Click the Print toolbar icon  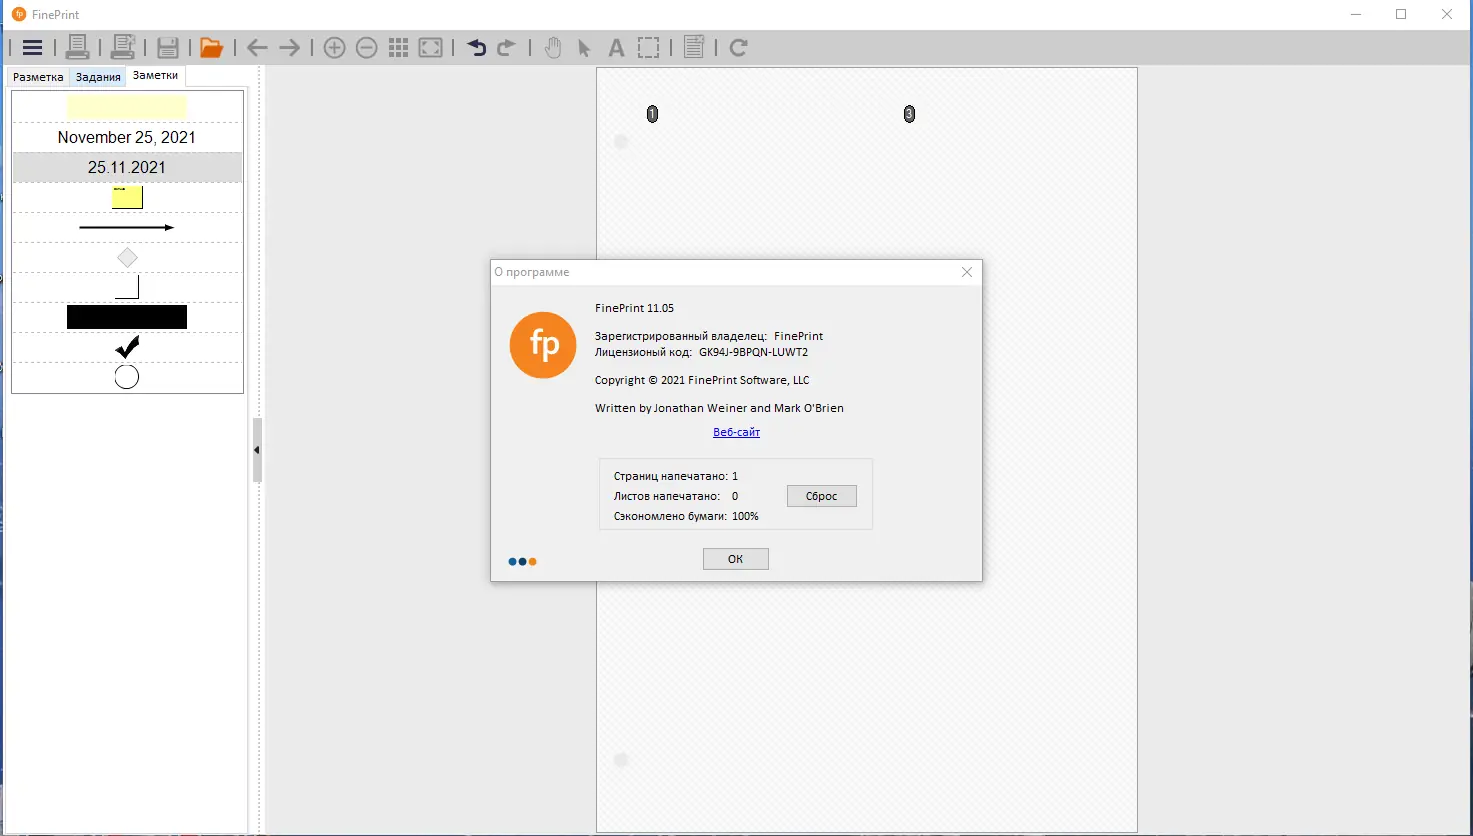pos(77,47)
